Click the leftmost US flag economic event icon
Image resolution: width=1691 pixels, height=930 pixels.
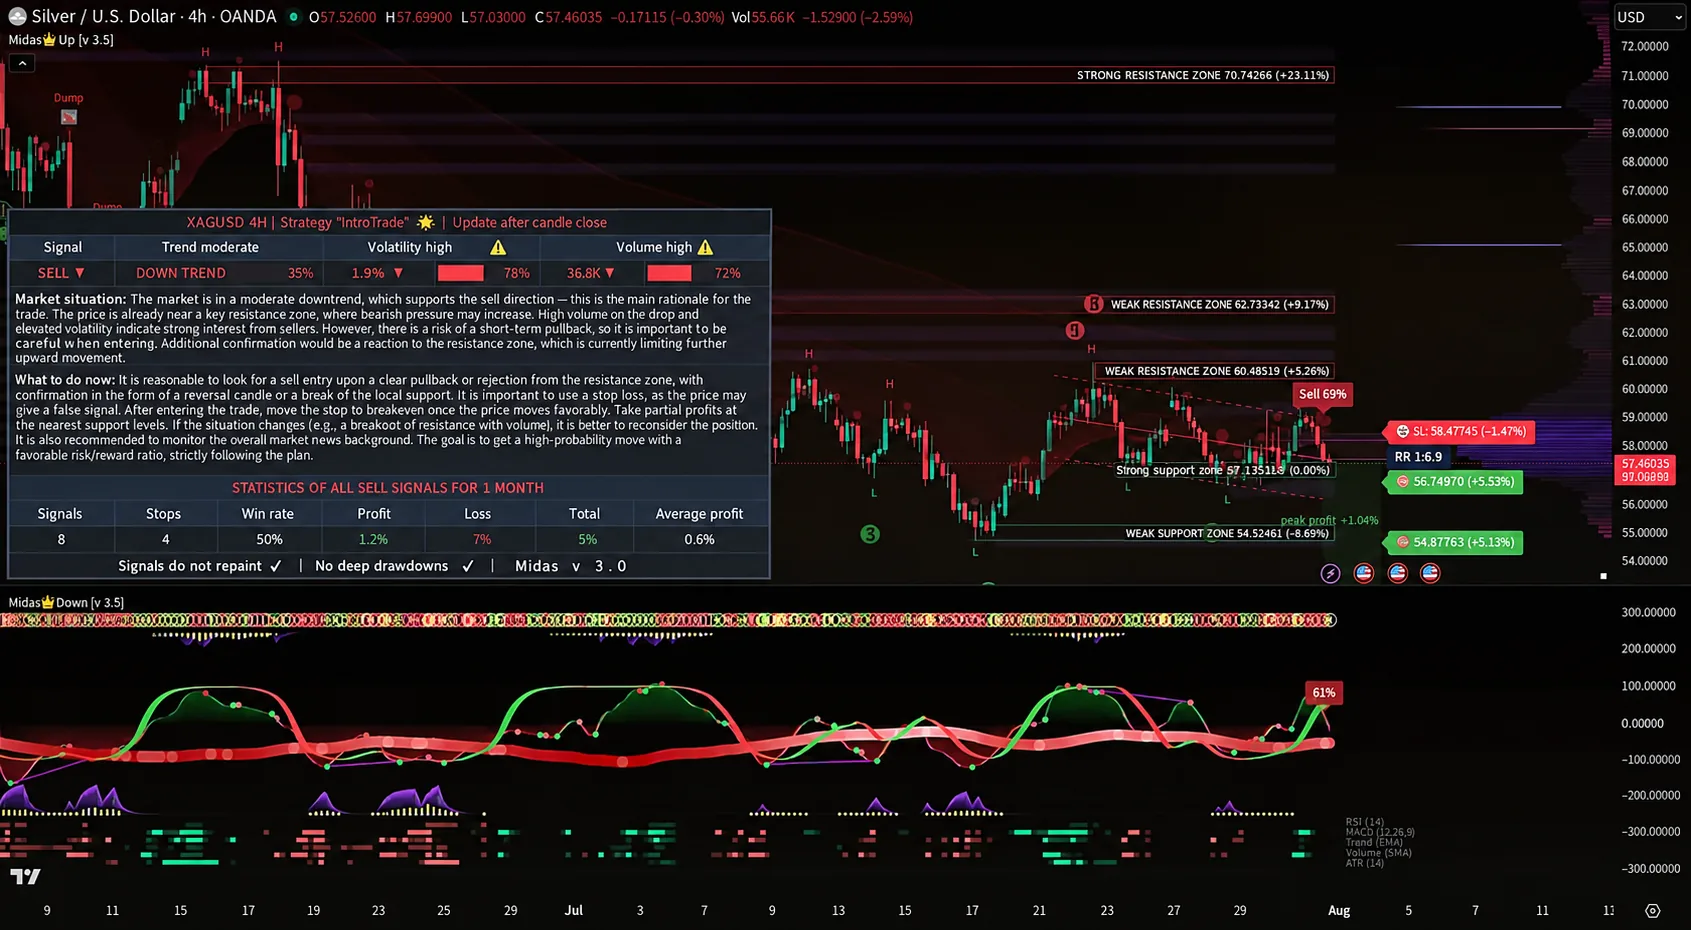coord(1363,573)
